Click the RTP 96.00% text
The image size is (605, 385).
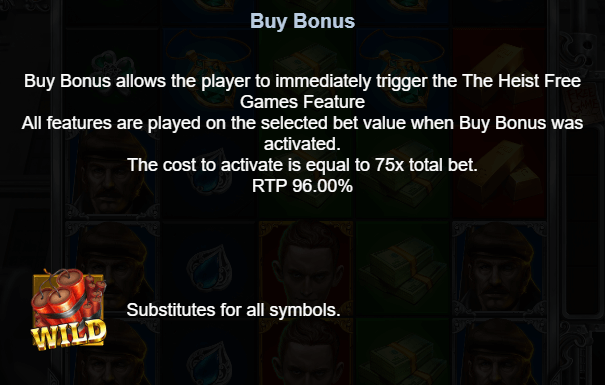click(x=302, y=186)
